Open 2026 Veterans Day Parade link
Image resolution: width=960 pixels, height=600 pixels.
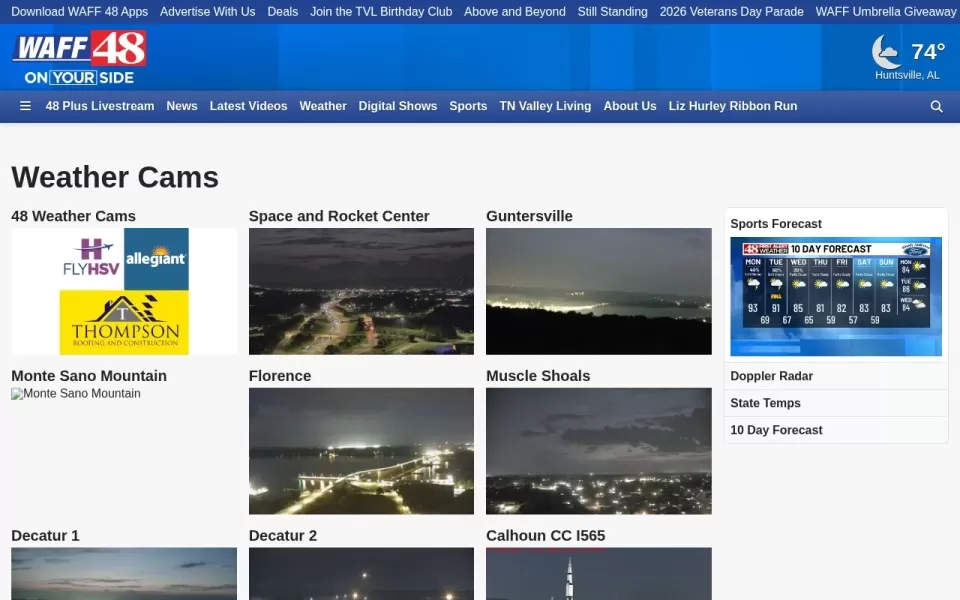(x=732, y=12)
